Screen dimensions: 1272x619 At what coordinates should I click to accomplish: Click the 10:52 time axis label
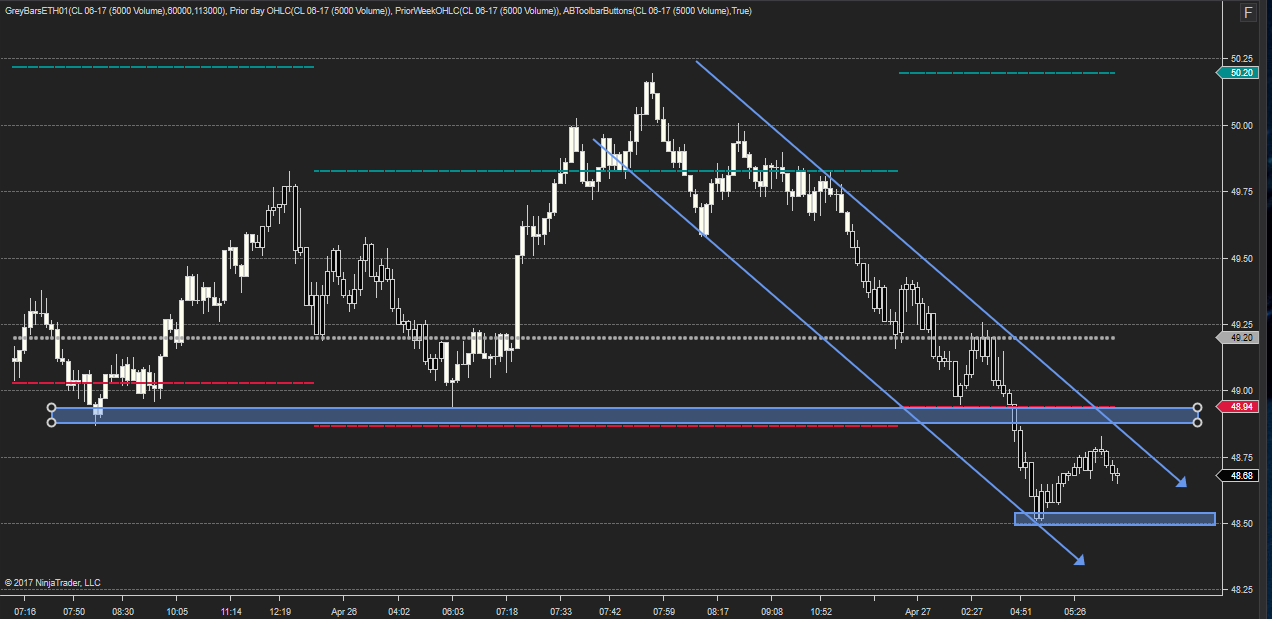tap(822, 610)
